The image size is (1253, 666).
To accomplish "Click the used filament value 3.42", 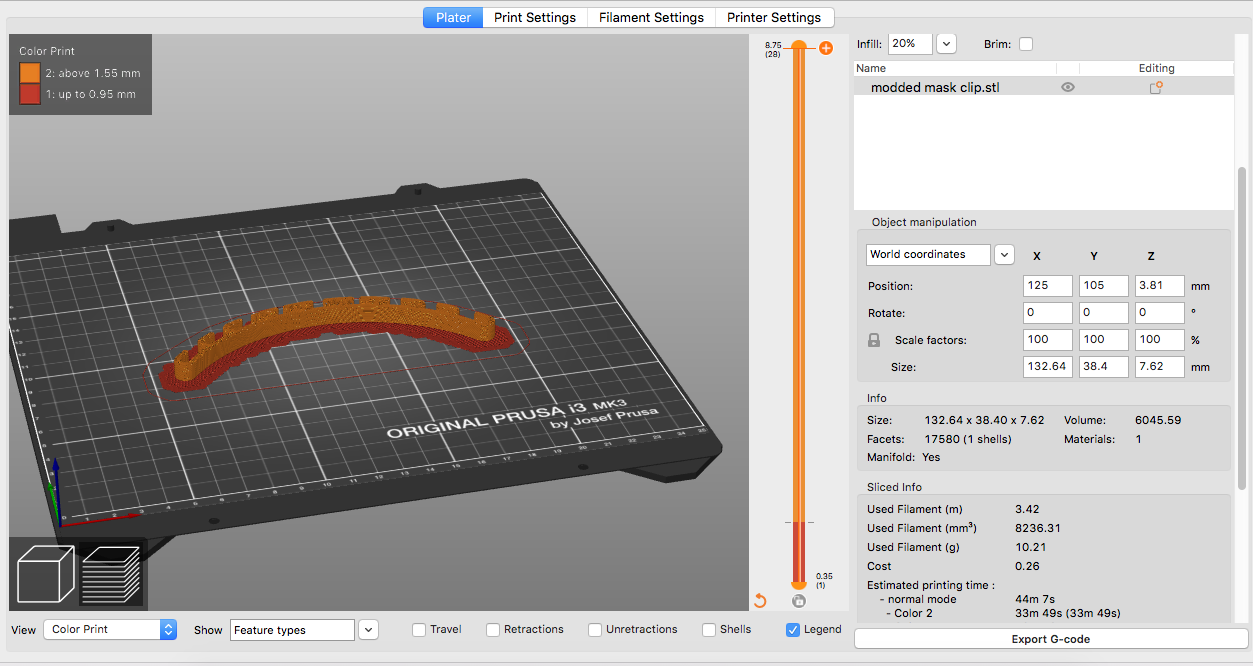I will tap(1028, 509).
